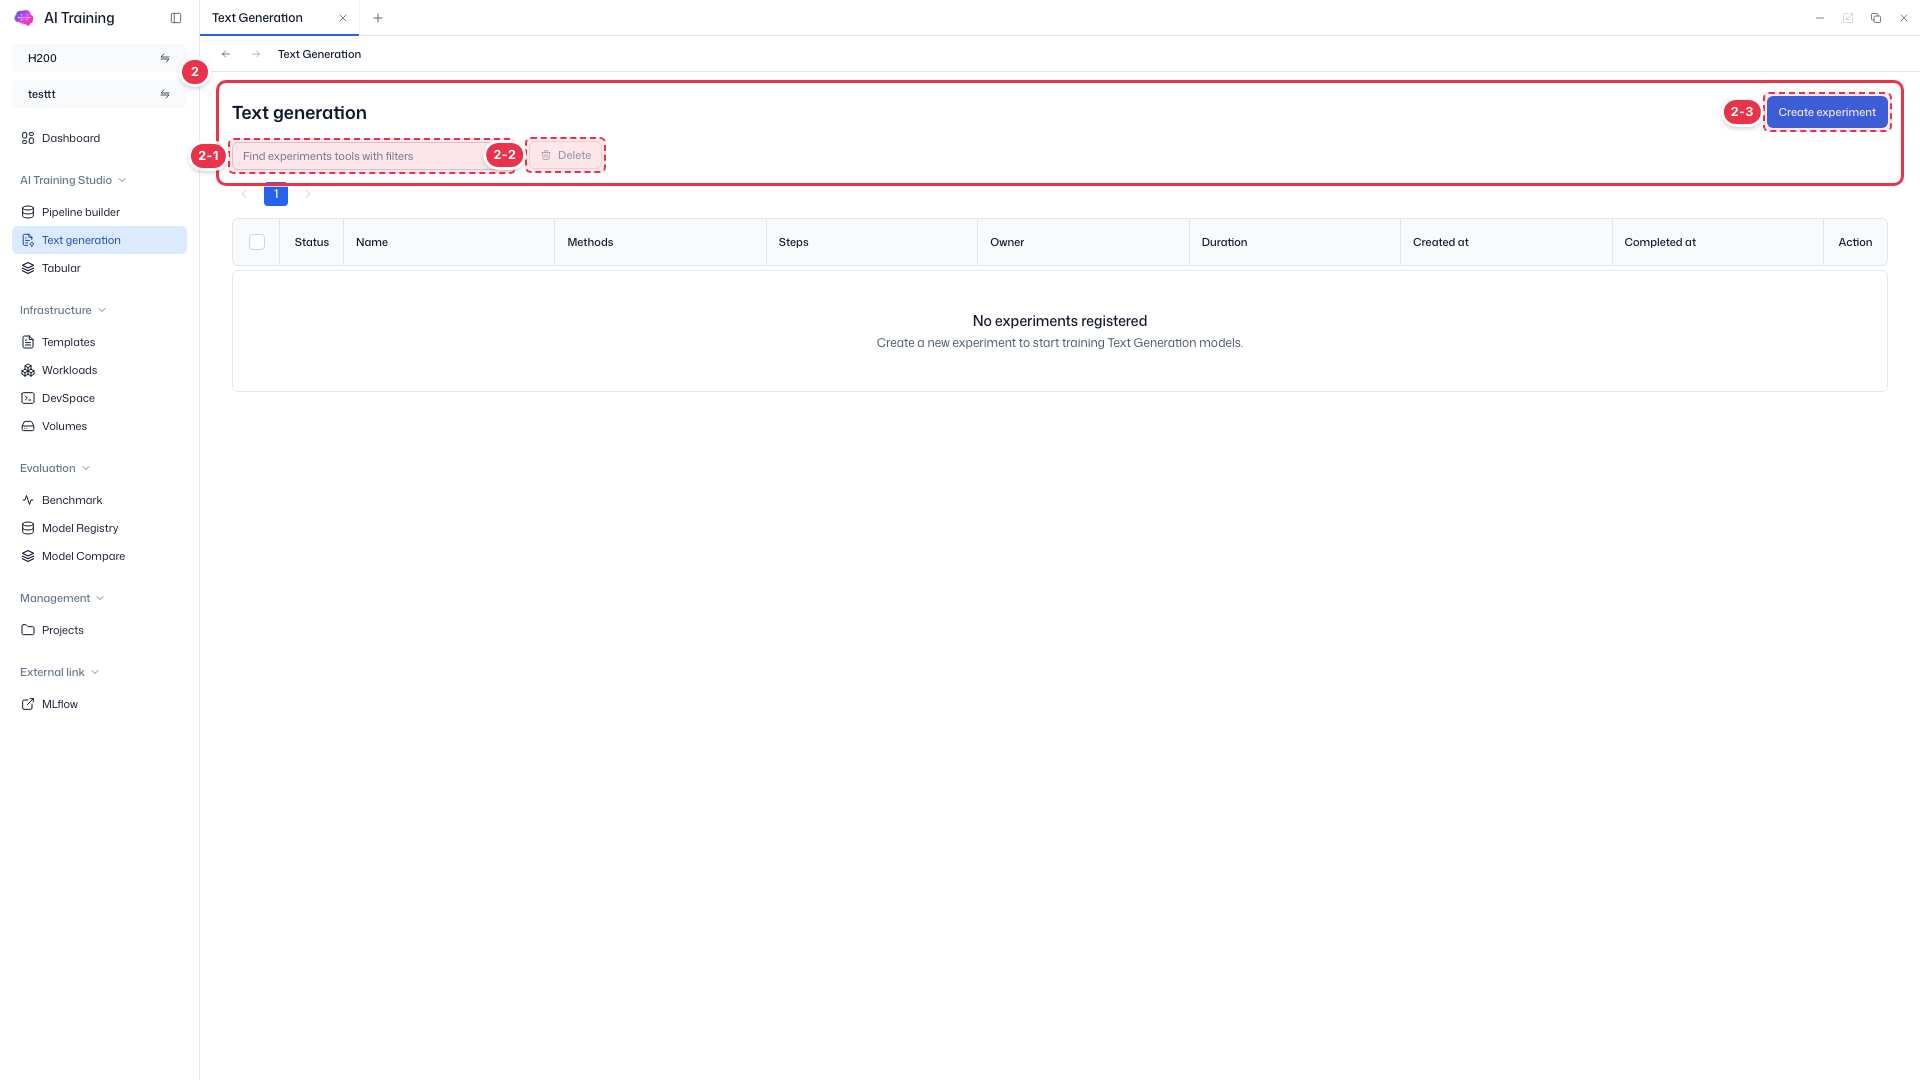The height and width of the screenshot is (1080, 1920).
Task: Go to the next page with the chevron
Action: (x=308, y=194)
